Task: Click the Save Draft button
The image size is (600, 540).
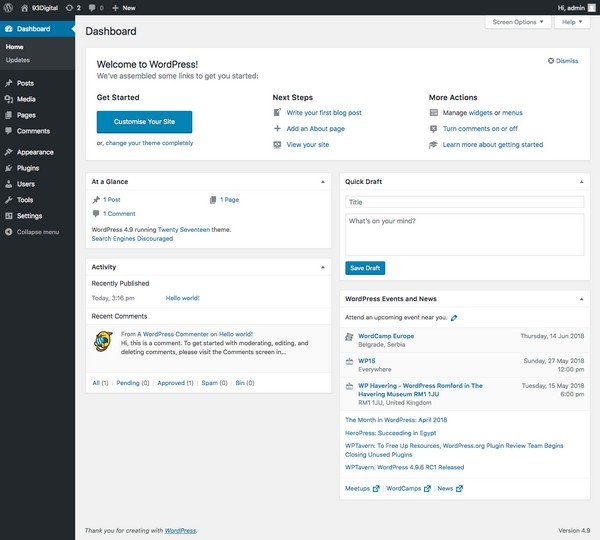Action: pyautogui.click(x=365, y=268)
